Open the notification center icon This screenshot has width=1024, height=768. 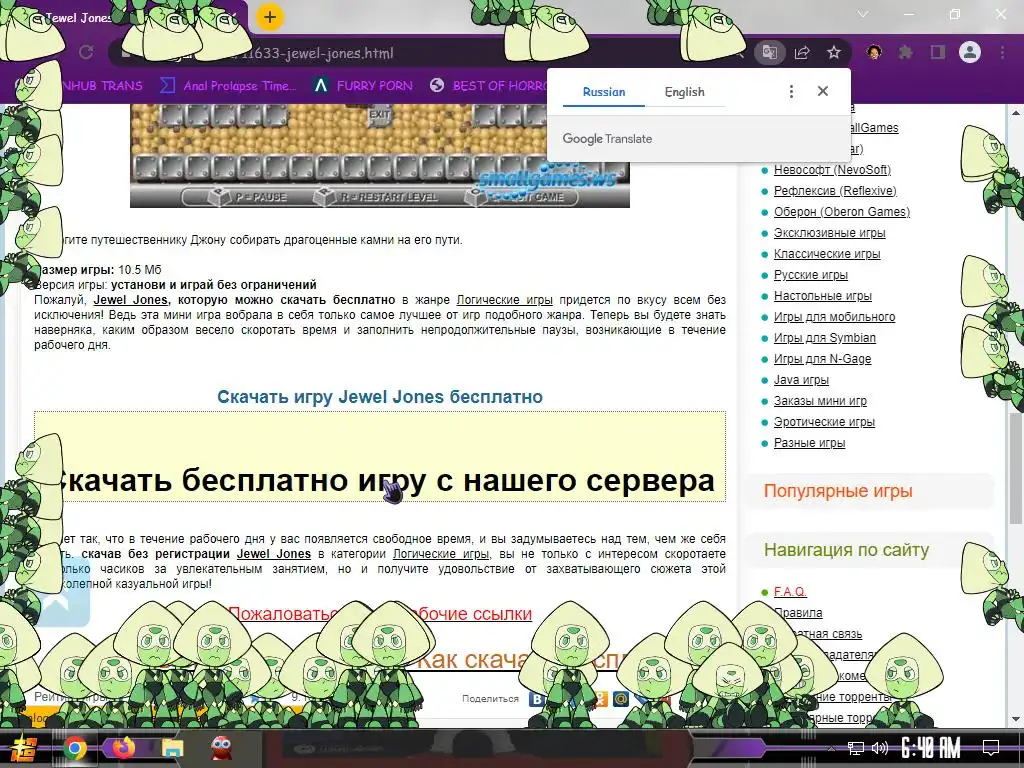(x=991, y=748)
